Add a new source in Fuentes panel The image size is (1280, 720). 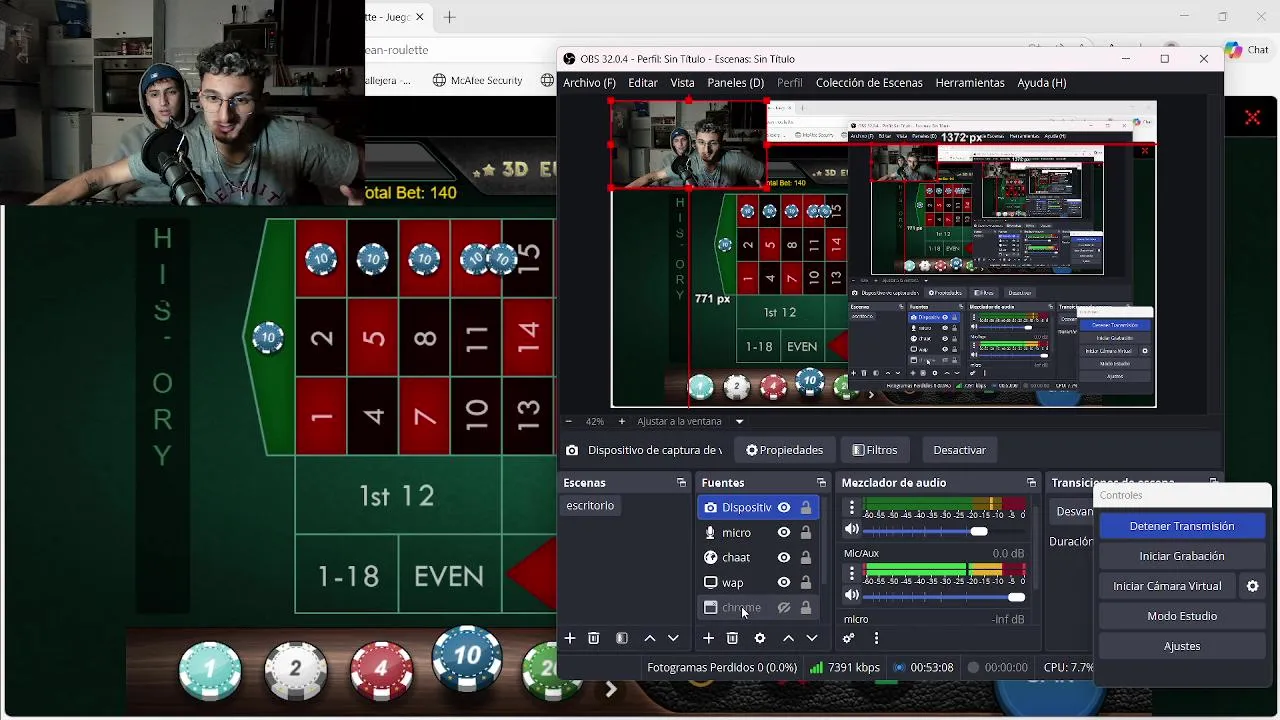pos(708,638)
